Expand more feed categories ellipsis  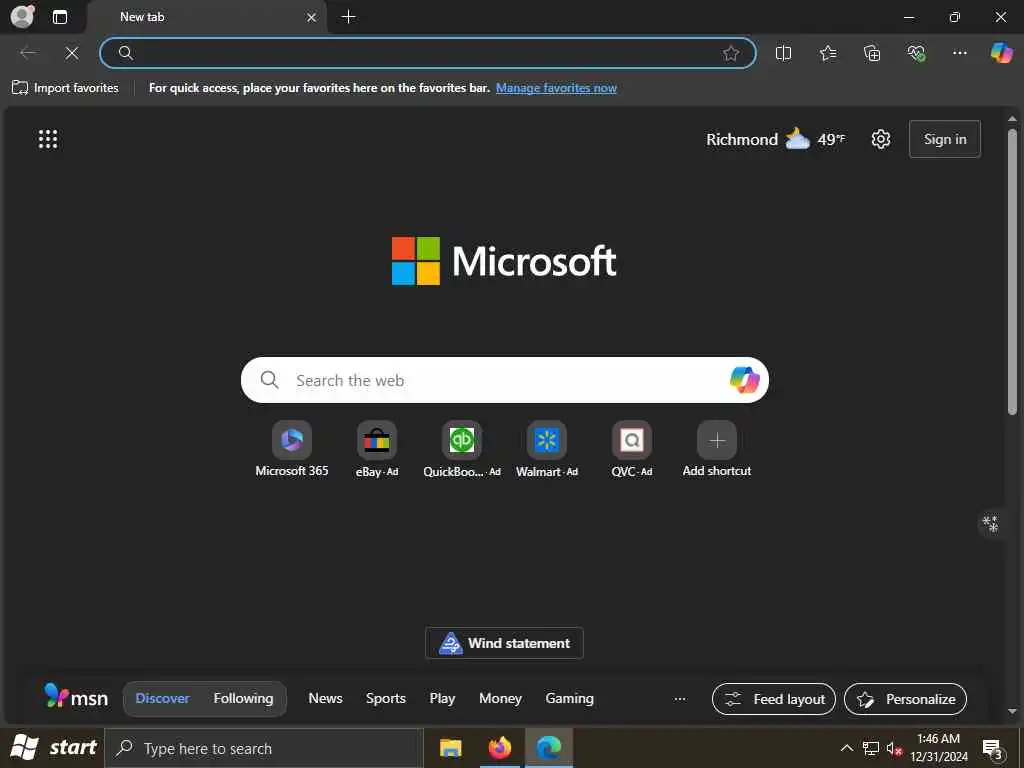pos(680,699)
